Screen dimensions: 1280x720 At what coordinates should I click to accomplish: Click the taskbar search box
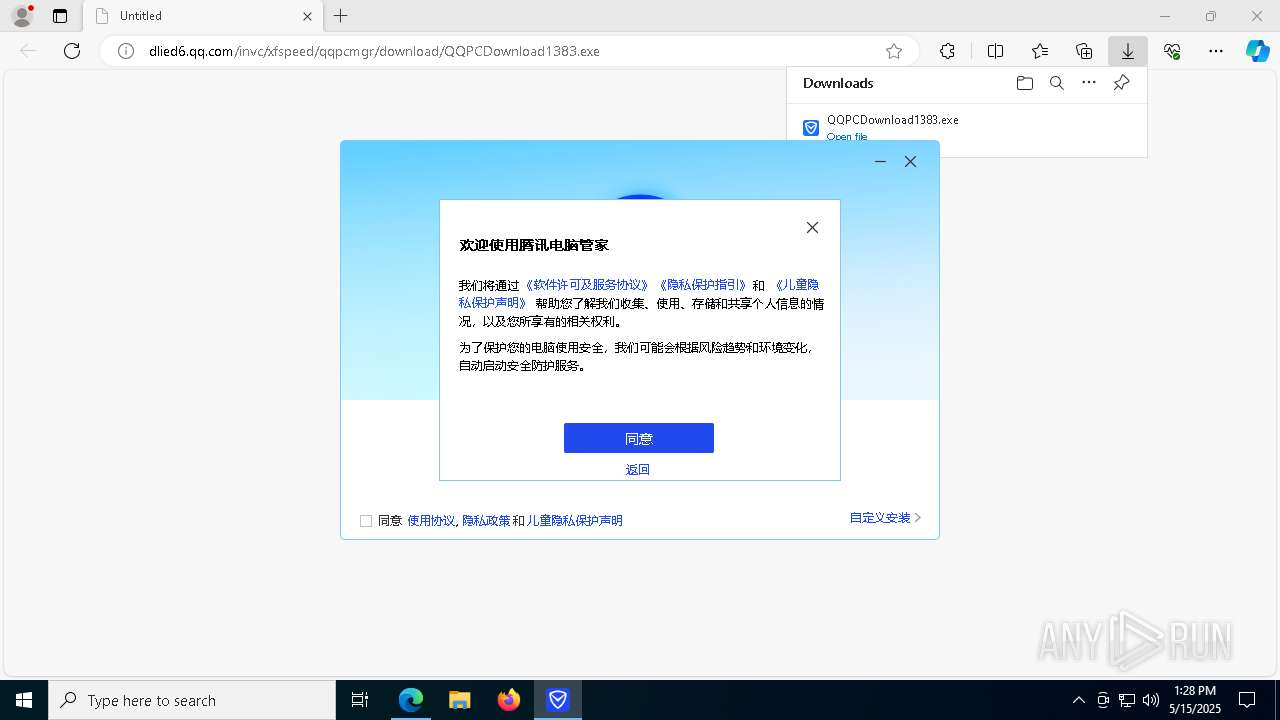[x=192, y=700]
